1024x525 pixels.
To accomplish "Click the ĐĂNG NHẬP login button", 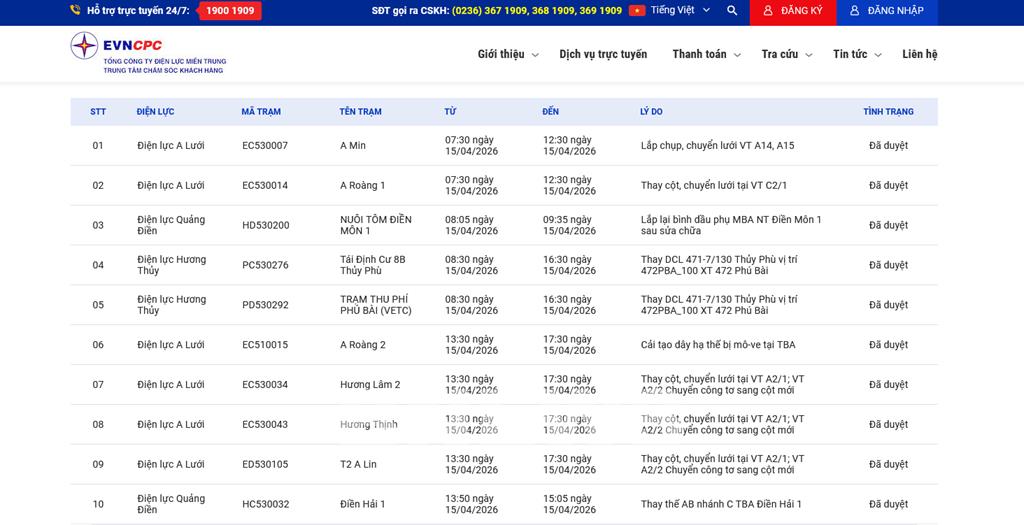I will click(x=886, y=11).
